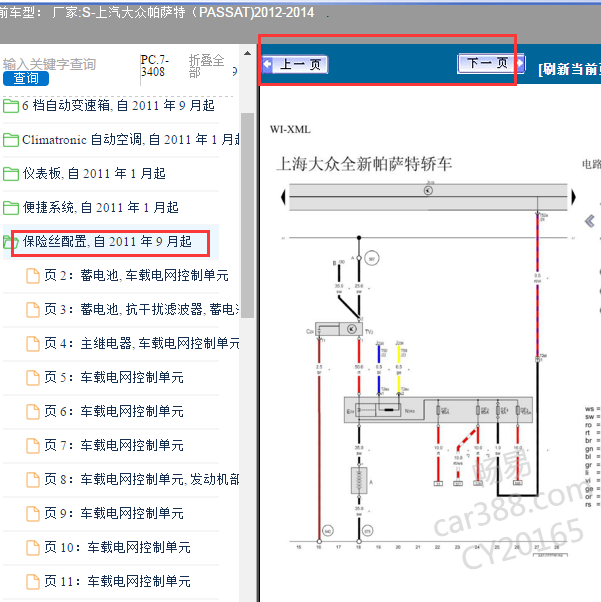601x602 pixels.
Task: Focus the 输入关键字查询 search field
Action: point(49,64)
